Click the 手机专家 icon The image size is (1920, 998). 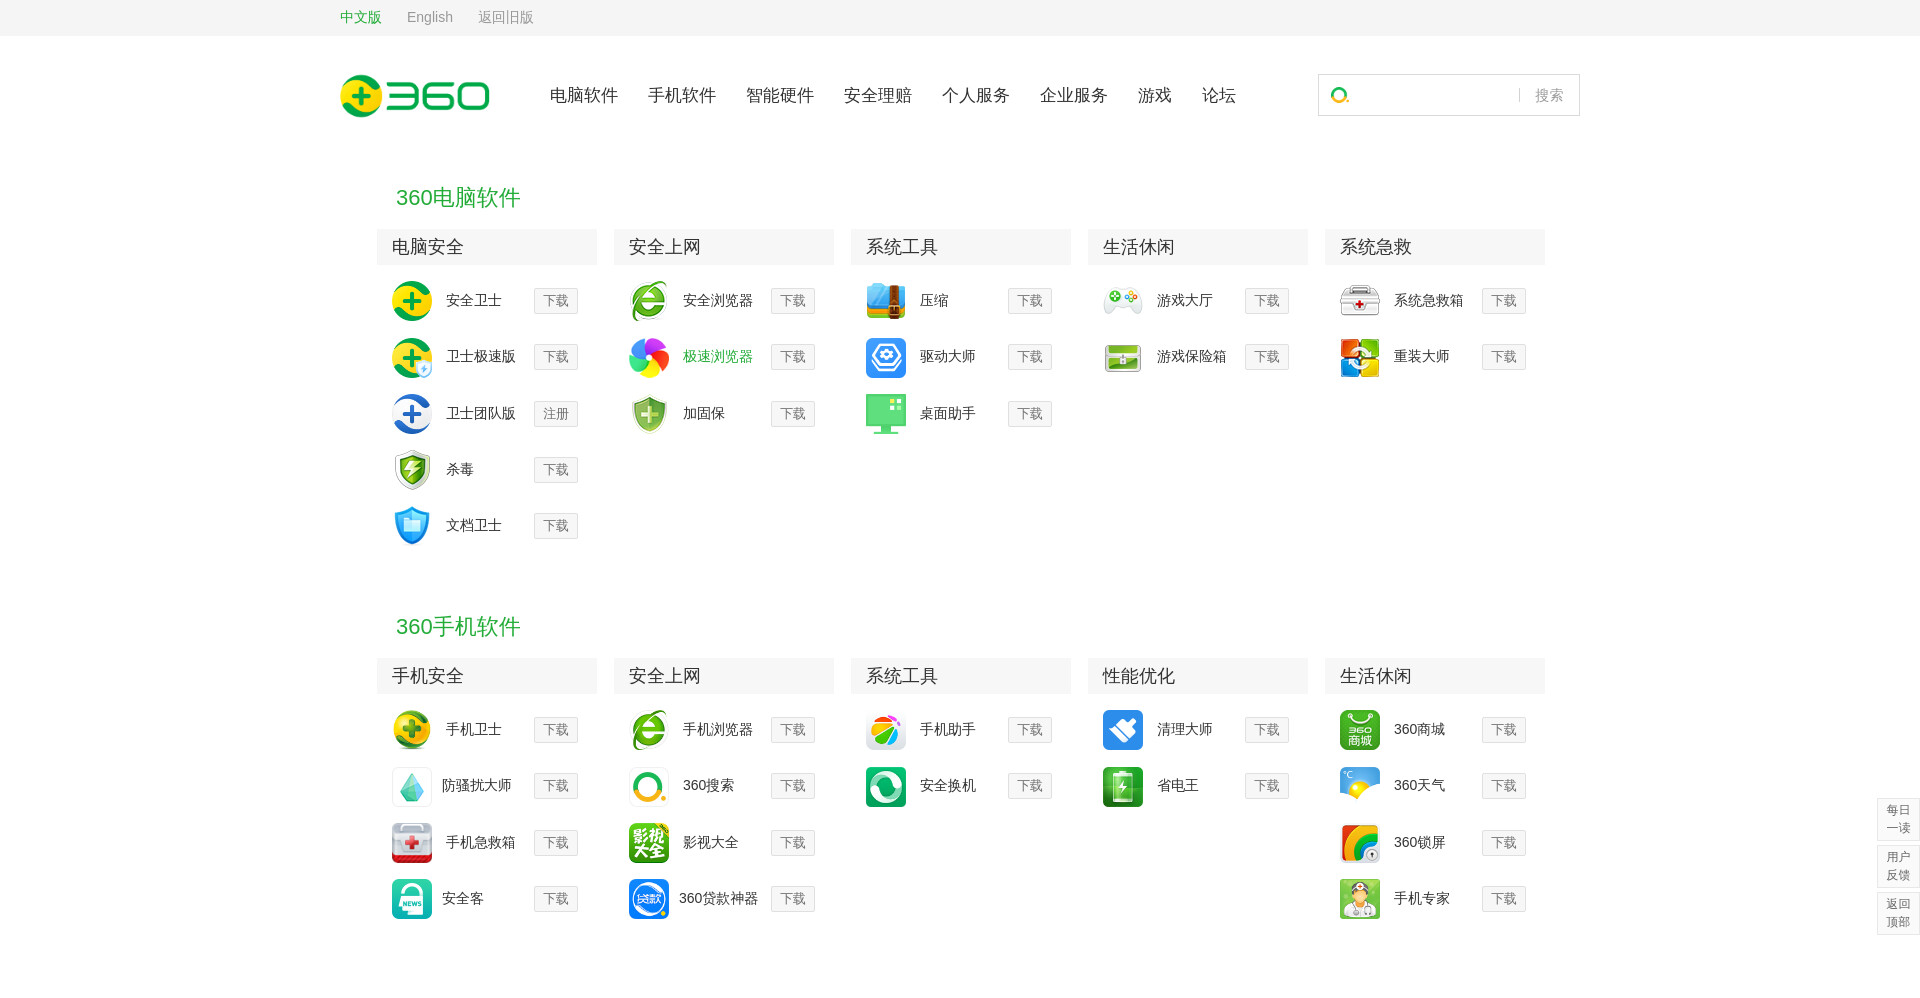(1360, 899)
